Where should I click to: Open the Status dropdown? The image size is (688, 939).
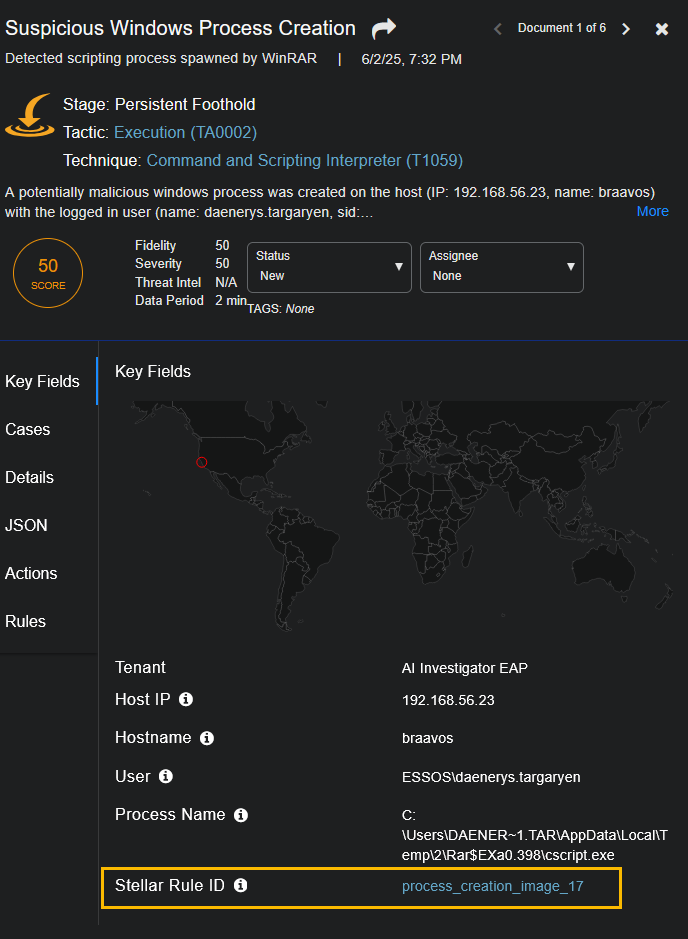pos(329,267)
